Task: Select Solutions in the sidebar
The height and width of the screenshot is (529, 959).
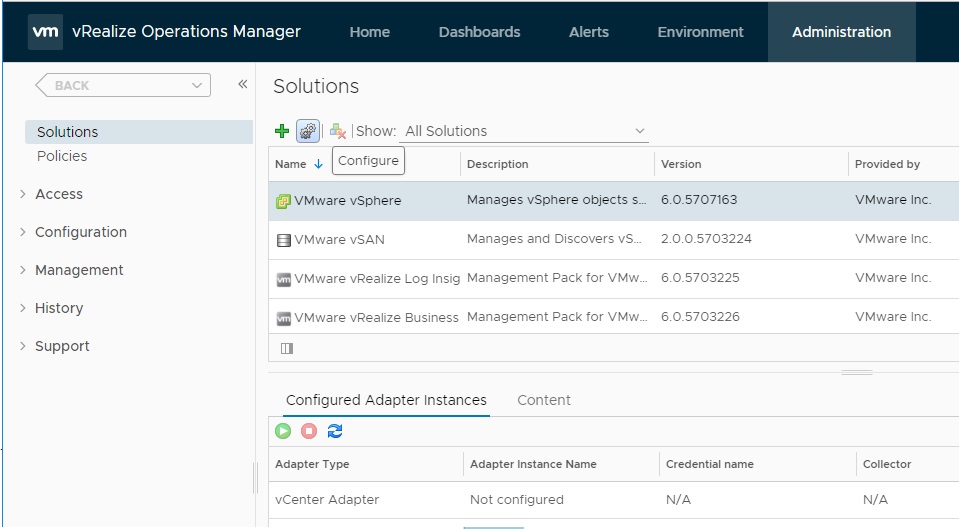Action: point(139,131)
